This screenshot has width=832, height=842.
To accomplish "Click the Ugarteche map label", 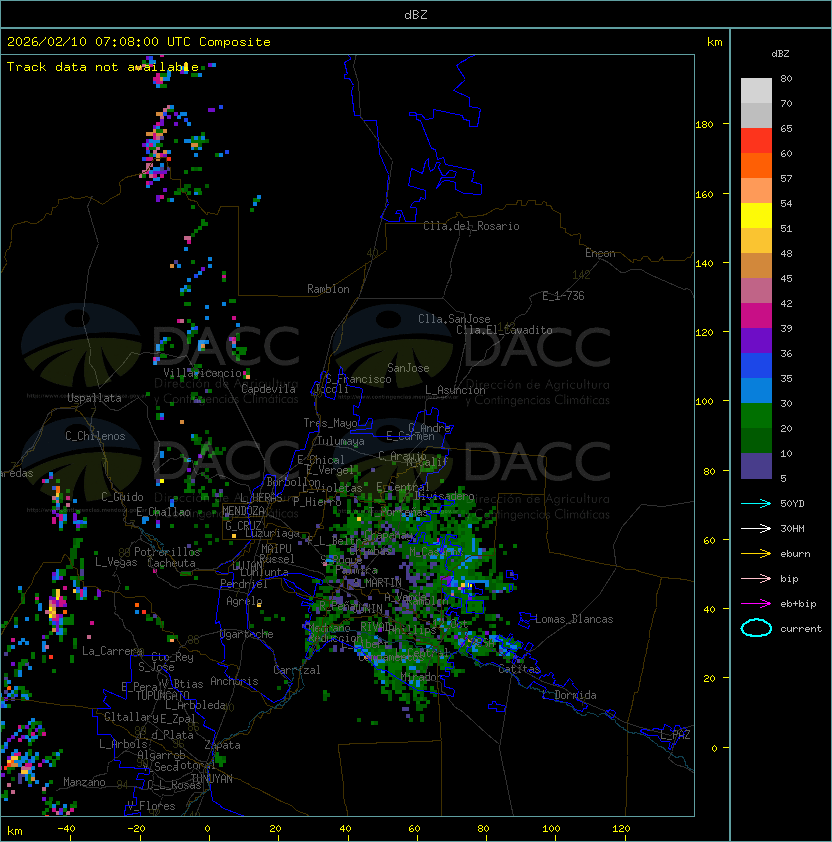I will tap(247, 634).
